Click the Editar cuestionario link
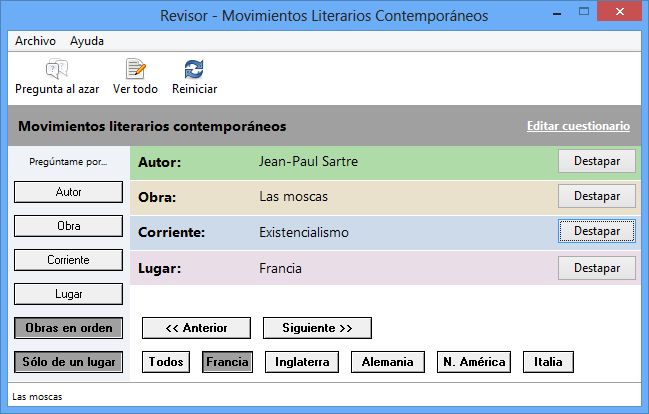 pos(578,127)
